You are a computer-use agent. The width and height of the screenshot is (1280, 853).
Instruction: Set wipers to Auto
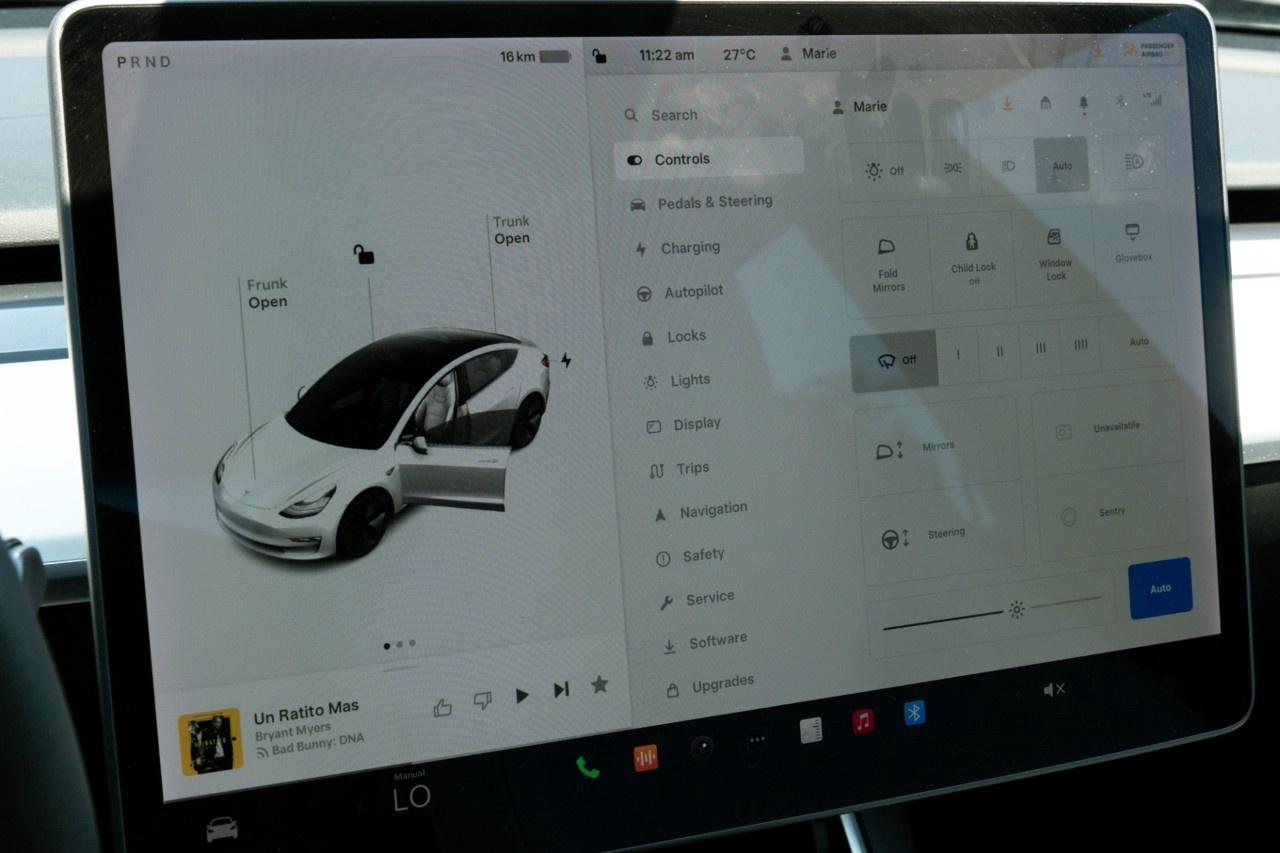coord(1138,341)
